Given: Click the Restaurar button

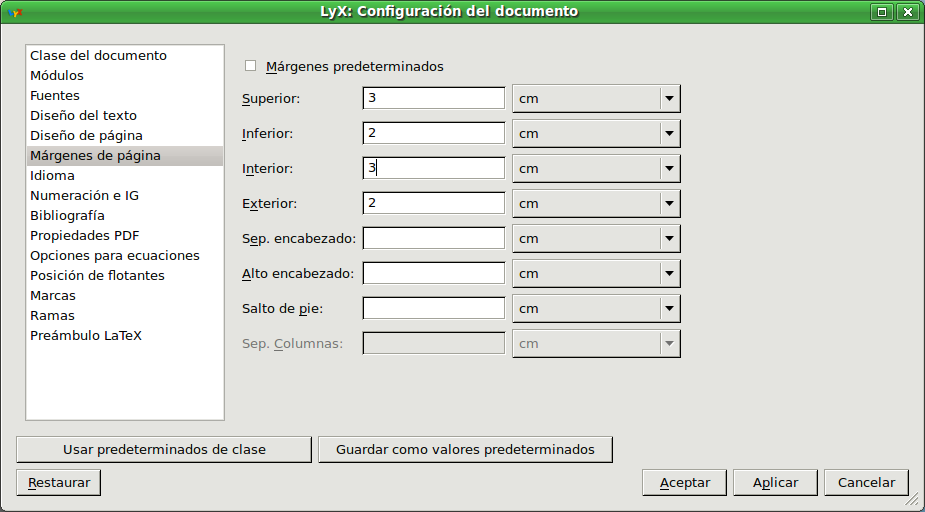Looking at the screenshot, I should (59, 483).
